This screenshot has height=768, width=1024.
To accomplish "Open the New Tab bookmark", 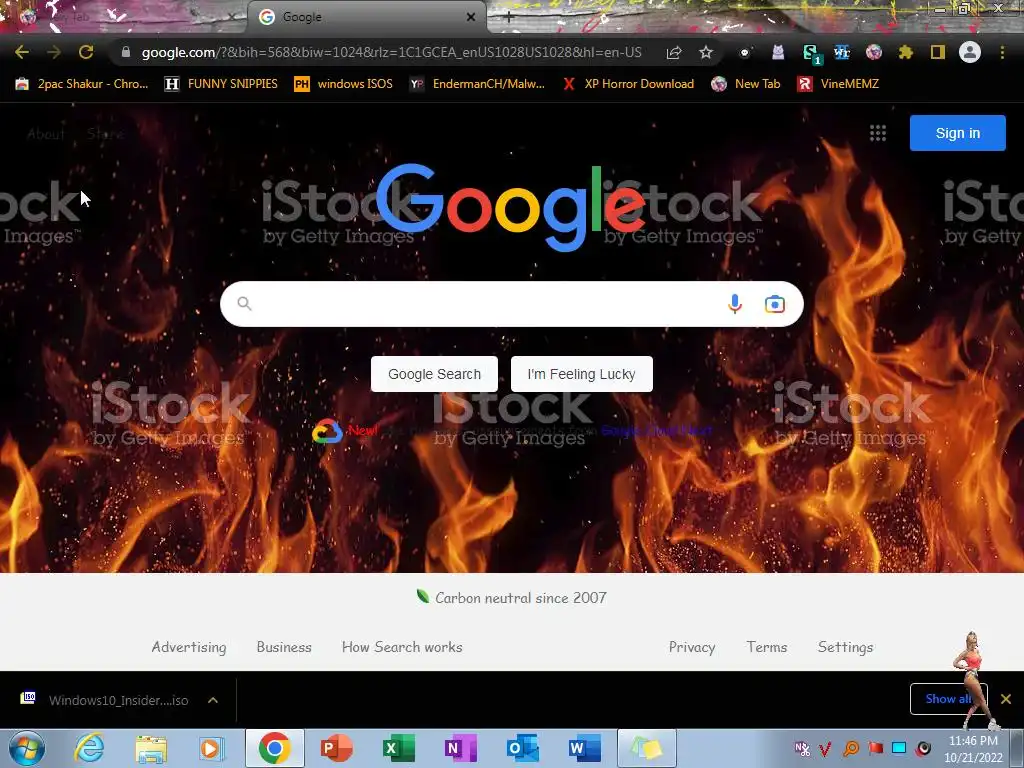I will point(746,84).
